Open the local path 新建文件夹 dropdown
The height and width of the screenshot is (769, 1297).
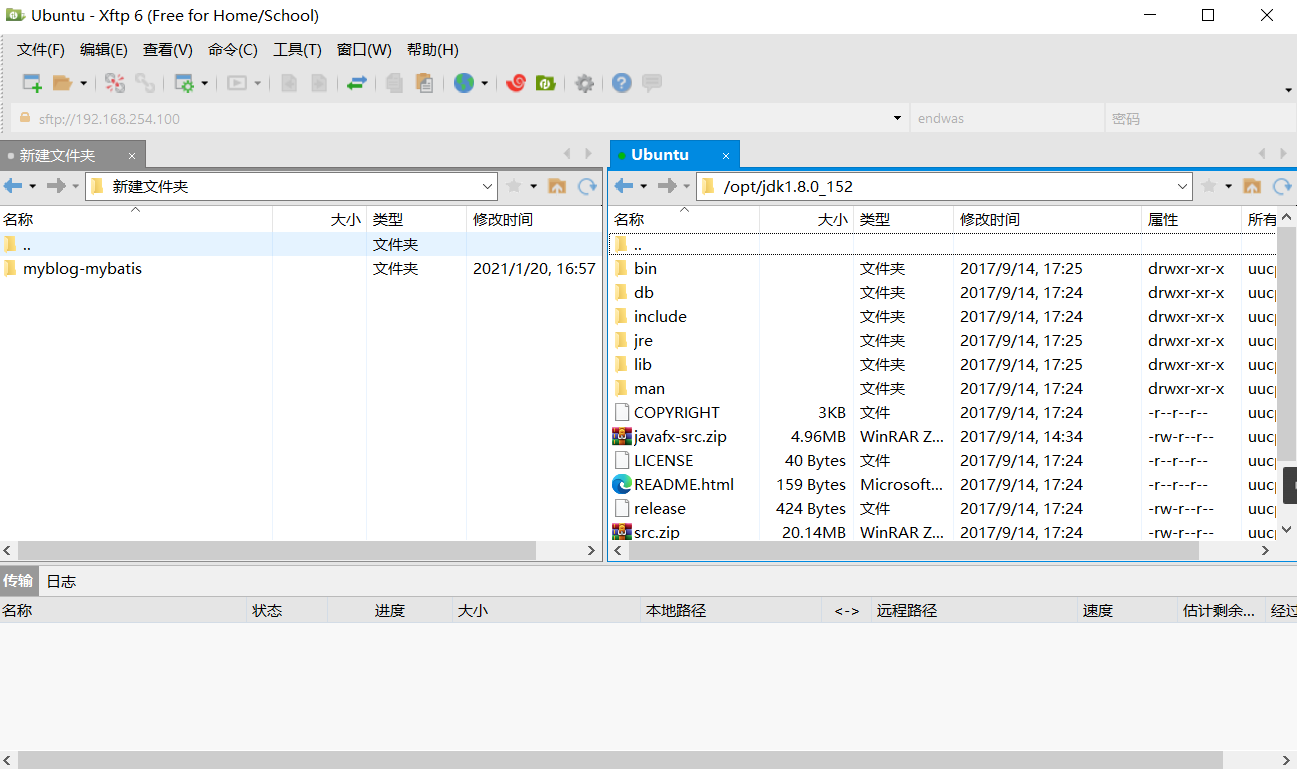pyautogui.click(x=488, y=186)
